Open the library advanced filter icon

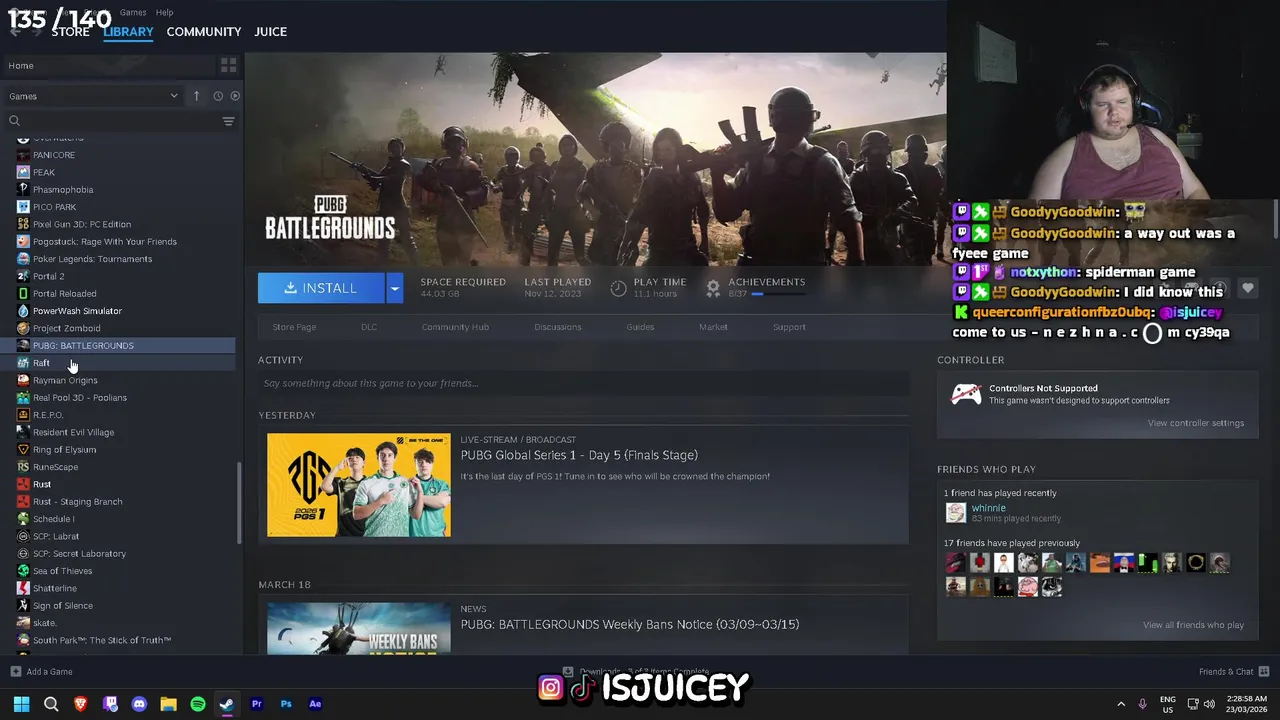pos(228,121)
